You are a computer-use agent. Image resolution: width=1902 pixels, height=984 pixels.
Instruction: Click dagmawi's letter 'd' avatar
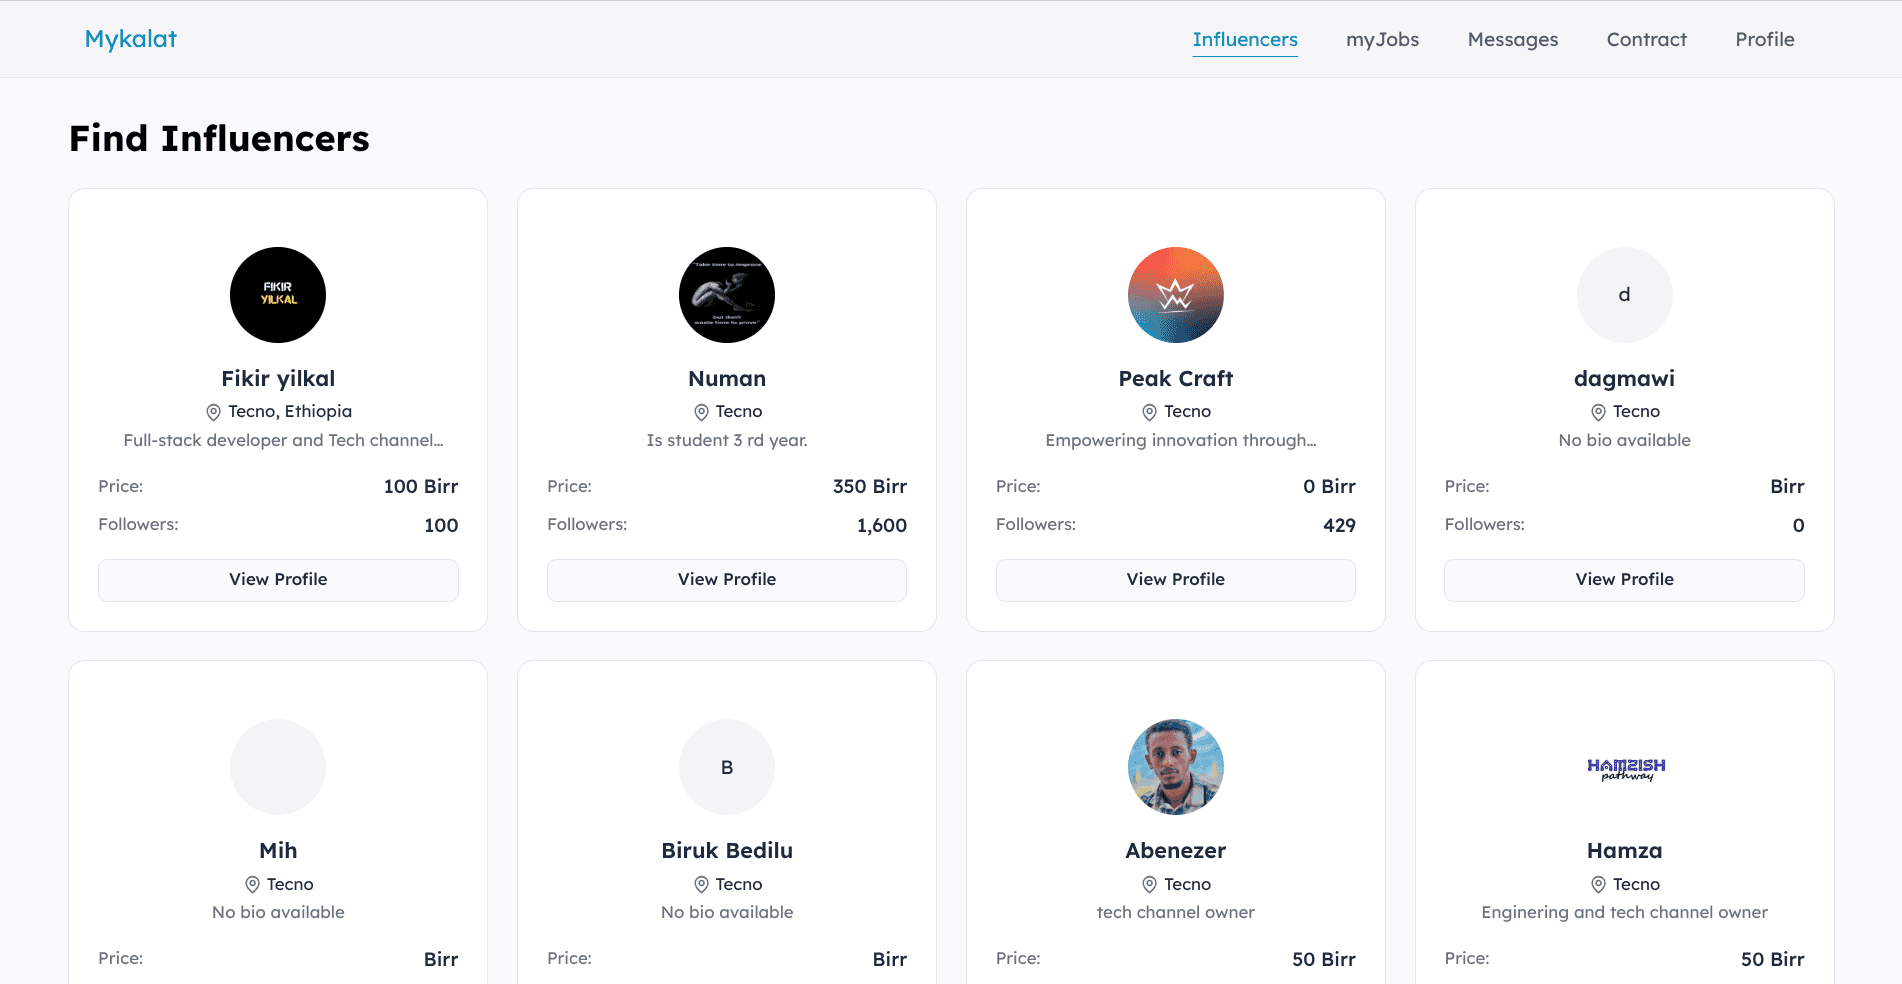(1624, 295)
